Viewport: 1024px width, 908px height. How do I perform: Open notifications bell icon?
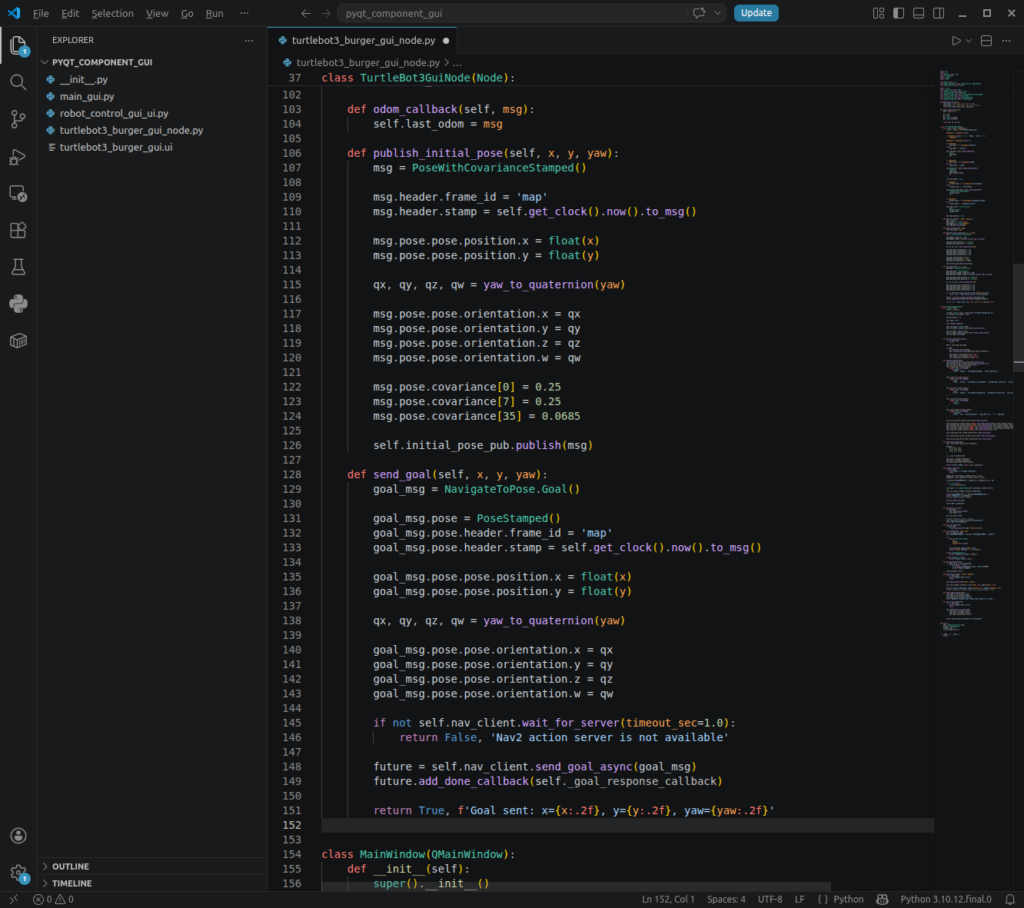pyautogui.click(x=1010, y=900)
